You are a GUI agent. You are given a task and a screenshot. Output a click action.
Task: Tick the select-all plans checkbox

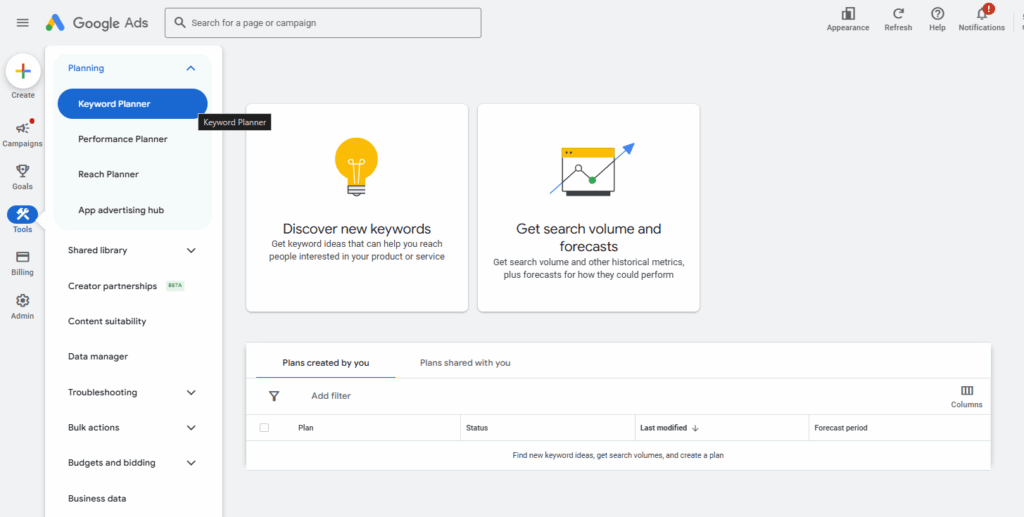pyautogui.click(x=264, y=428)
